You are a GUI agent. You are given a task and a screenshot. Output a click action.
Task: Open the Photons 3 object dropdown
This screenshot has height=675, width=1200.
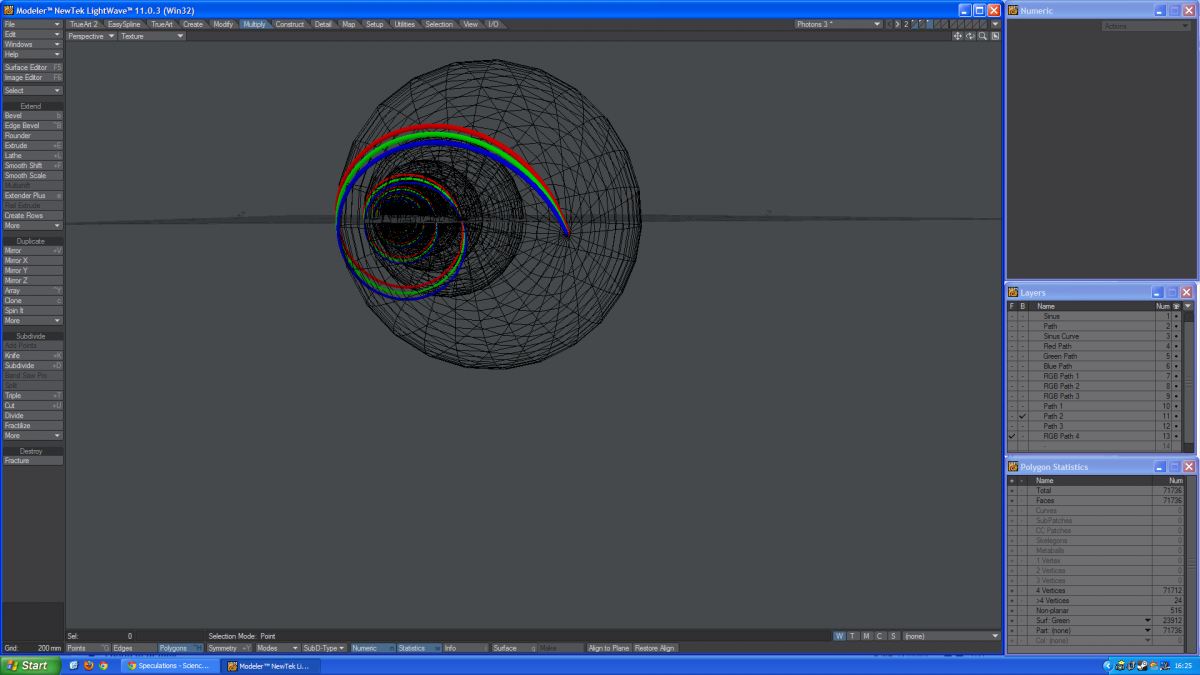(838, 24)
